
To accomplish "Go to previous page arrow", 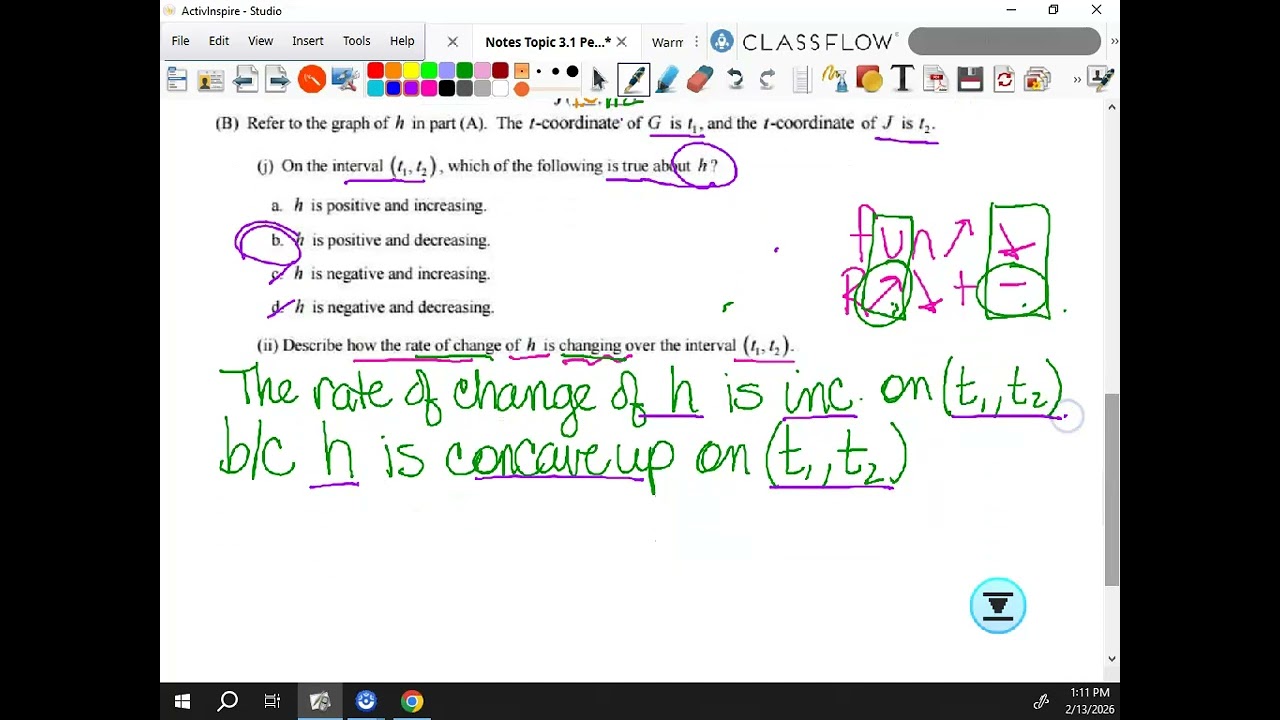I will pyautogui.click(x=245, y=79).
